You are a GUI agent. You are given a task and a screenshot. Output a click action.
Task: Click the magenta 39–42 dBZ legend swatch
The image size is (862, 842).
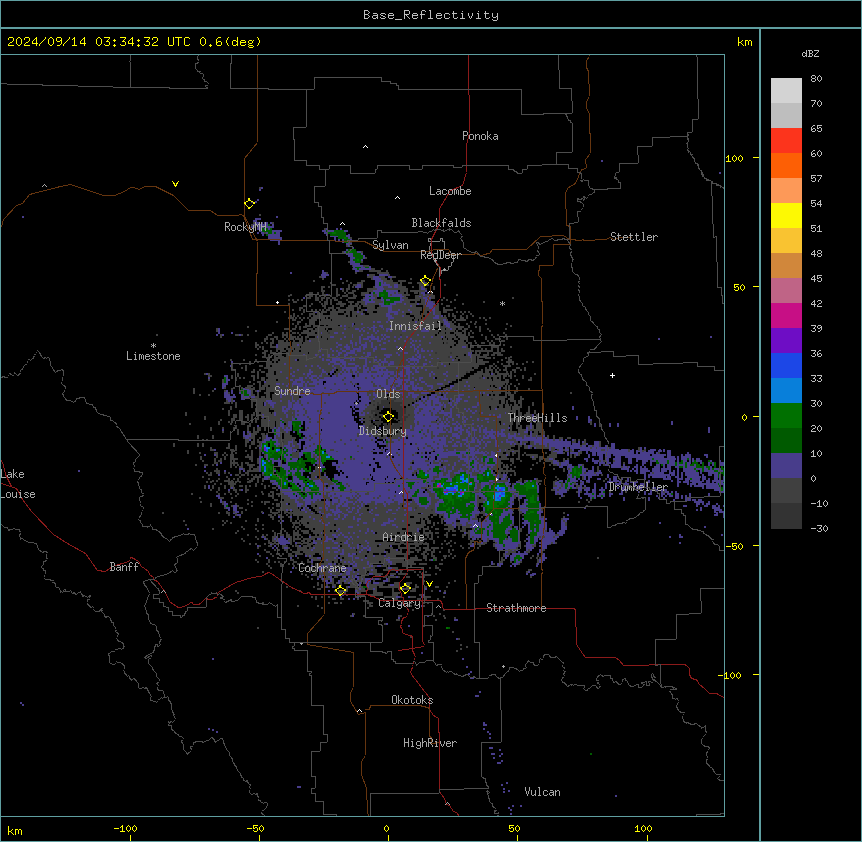(x=786, y=315)
